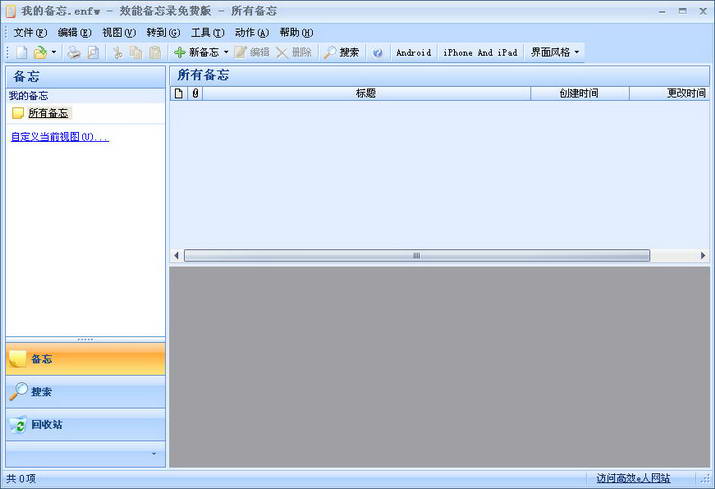Select 所有备忘 in the sidebar tree
Image resolution: width=715 pixels, height=489 pixels.
48,113
